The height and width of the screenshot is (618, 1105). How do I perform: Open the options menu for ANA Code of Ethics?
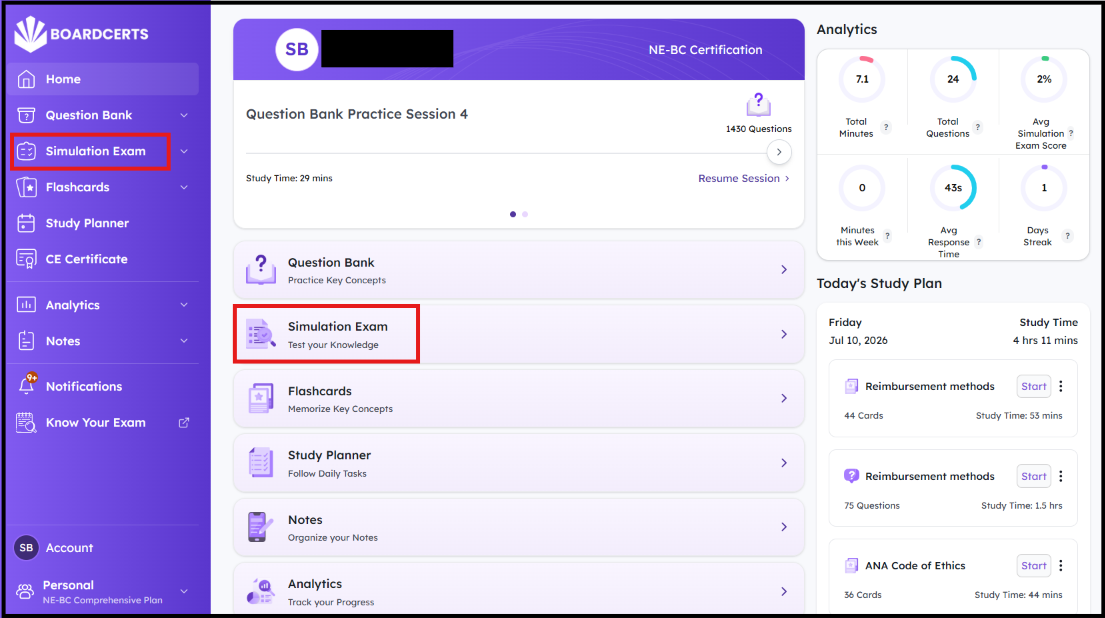pyautogui.click(x=1061, y=566)
